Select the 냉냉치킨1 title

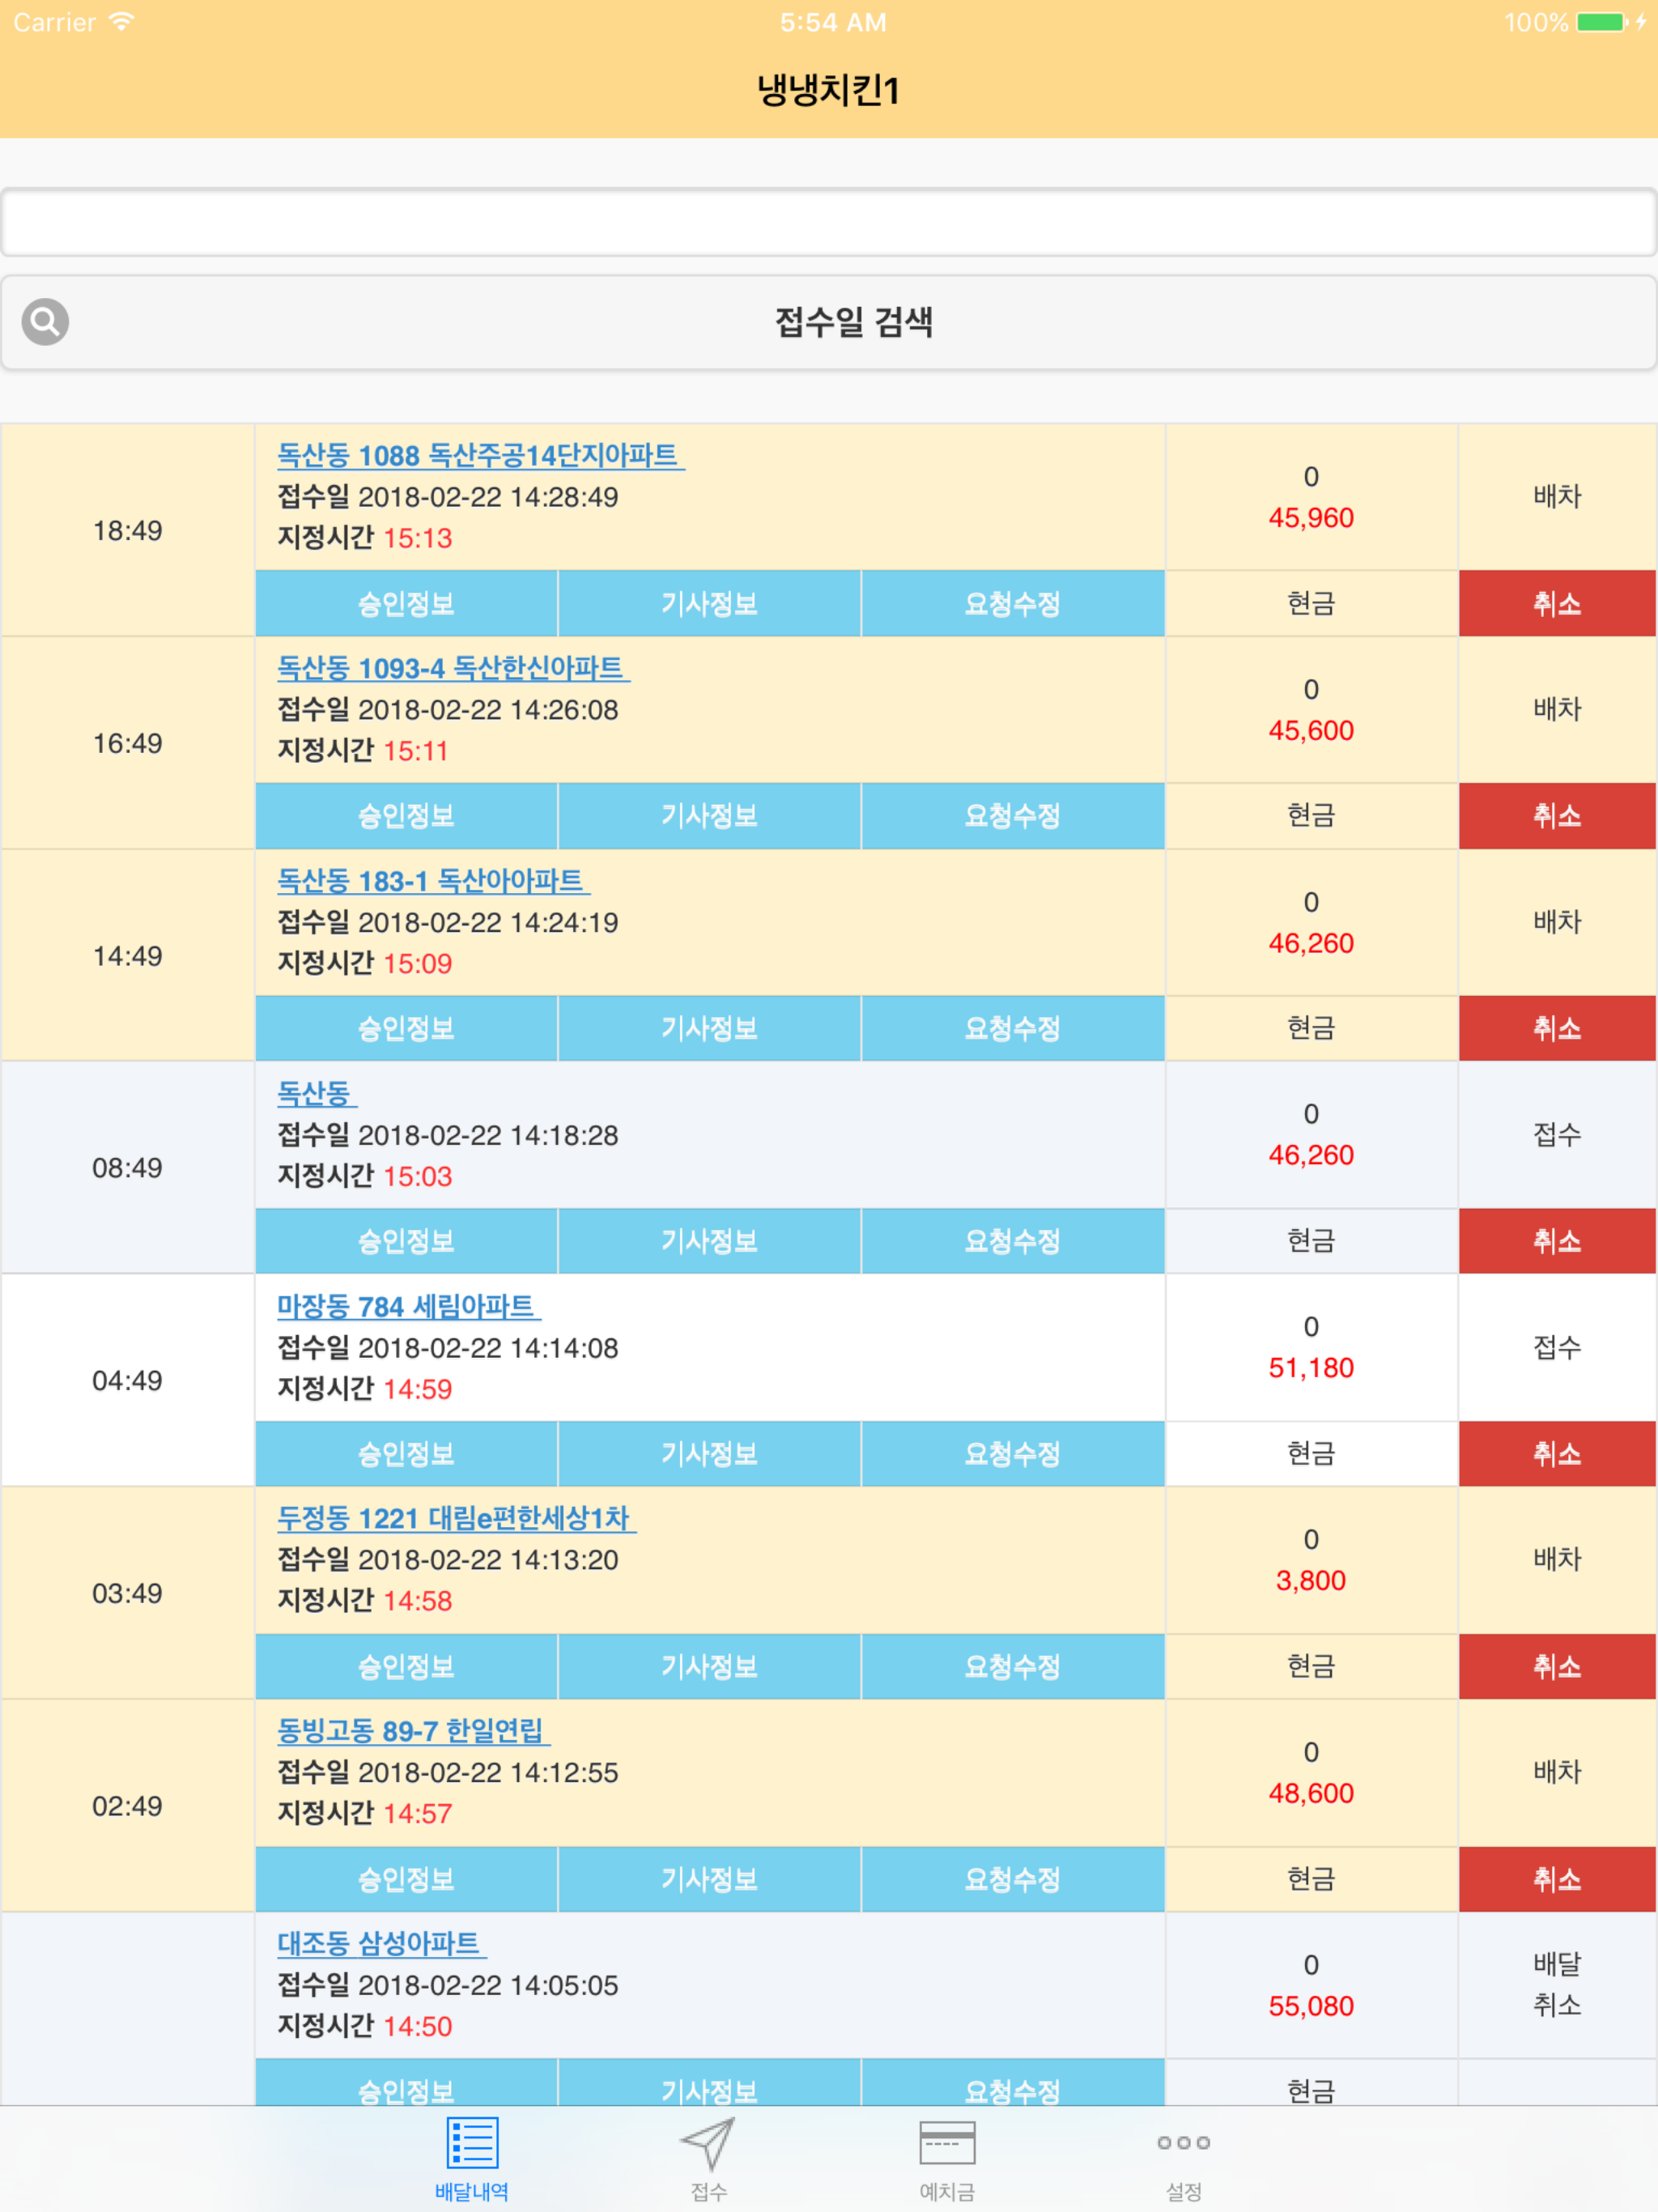click(x=828, y=90)
